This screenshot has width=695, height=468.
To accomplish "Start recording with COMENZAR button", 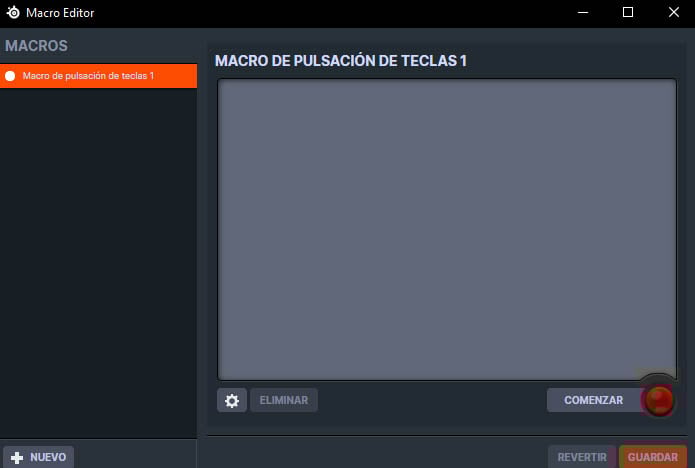I will coord(594,400).
